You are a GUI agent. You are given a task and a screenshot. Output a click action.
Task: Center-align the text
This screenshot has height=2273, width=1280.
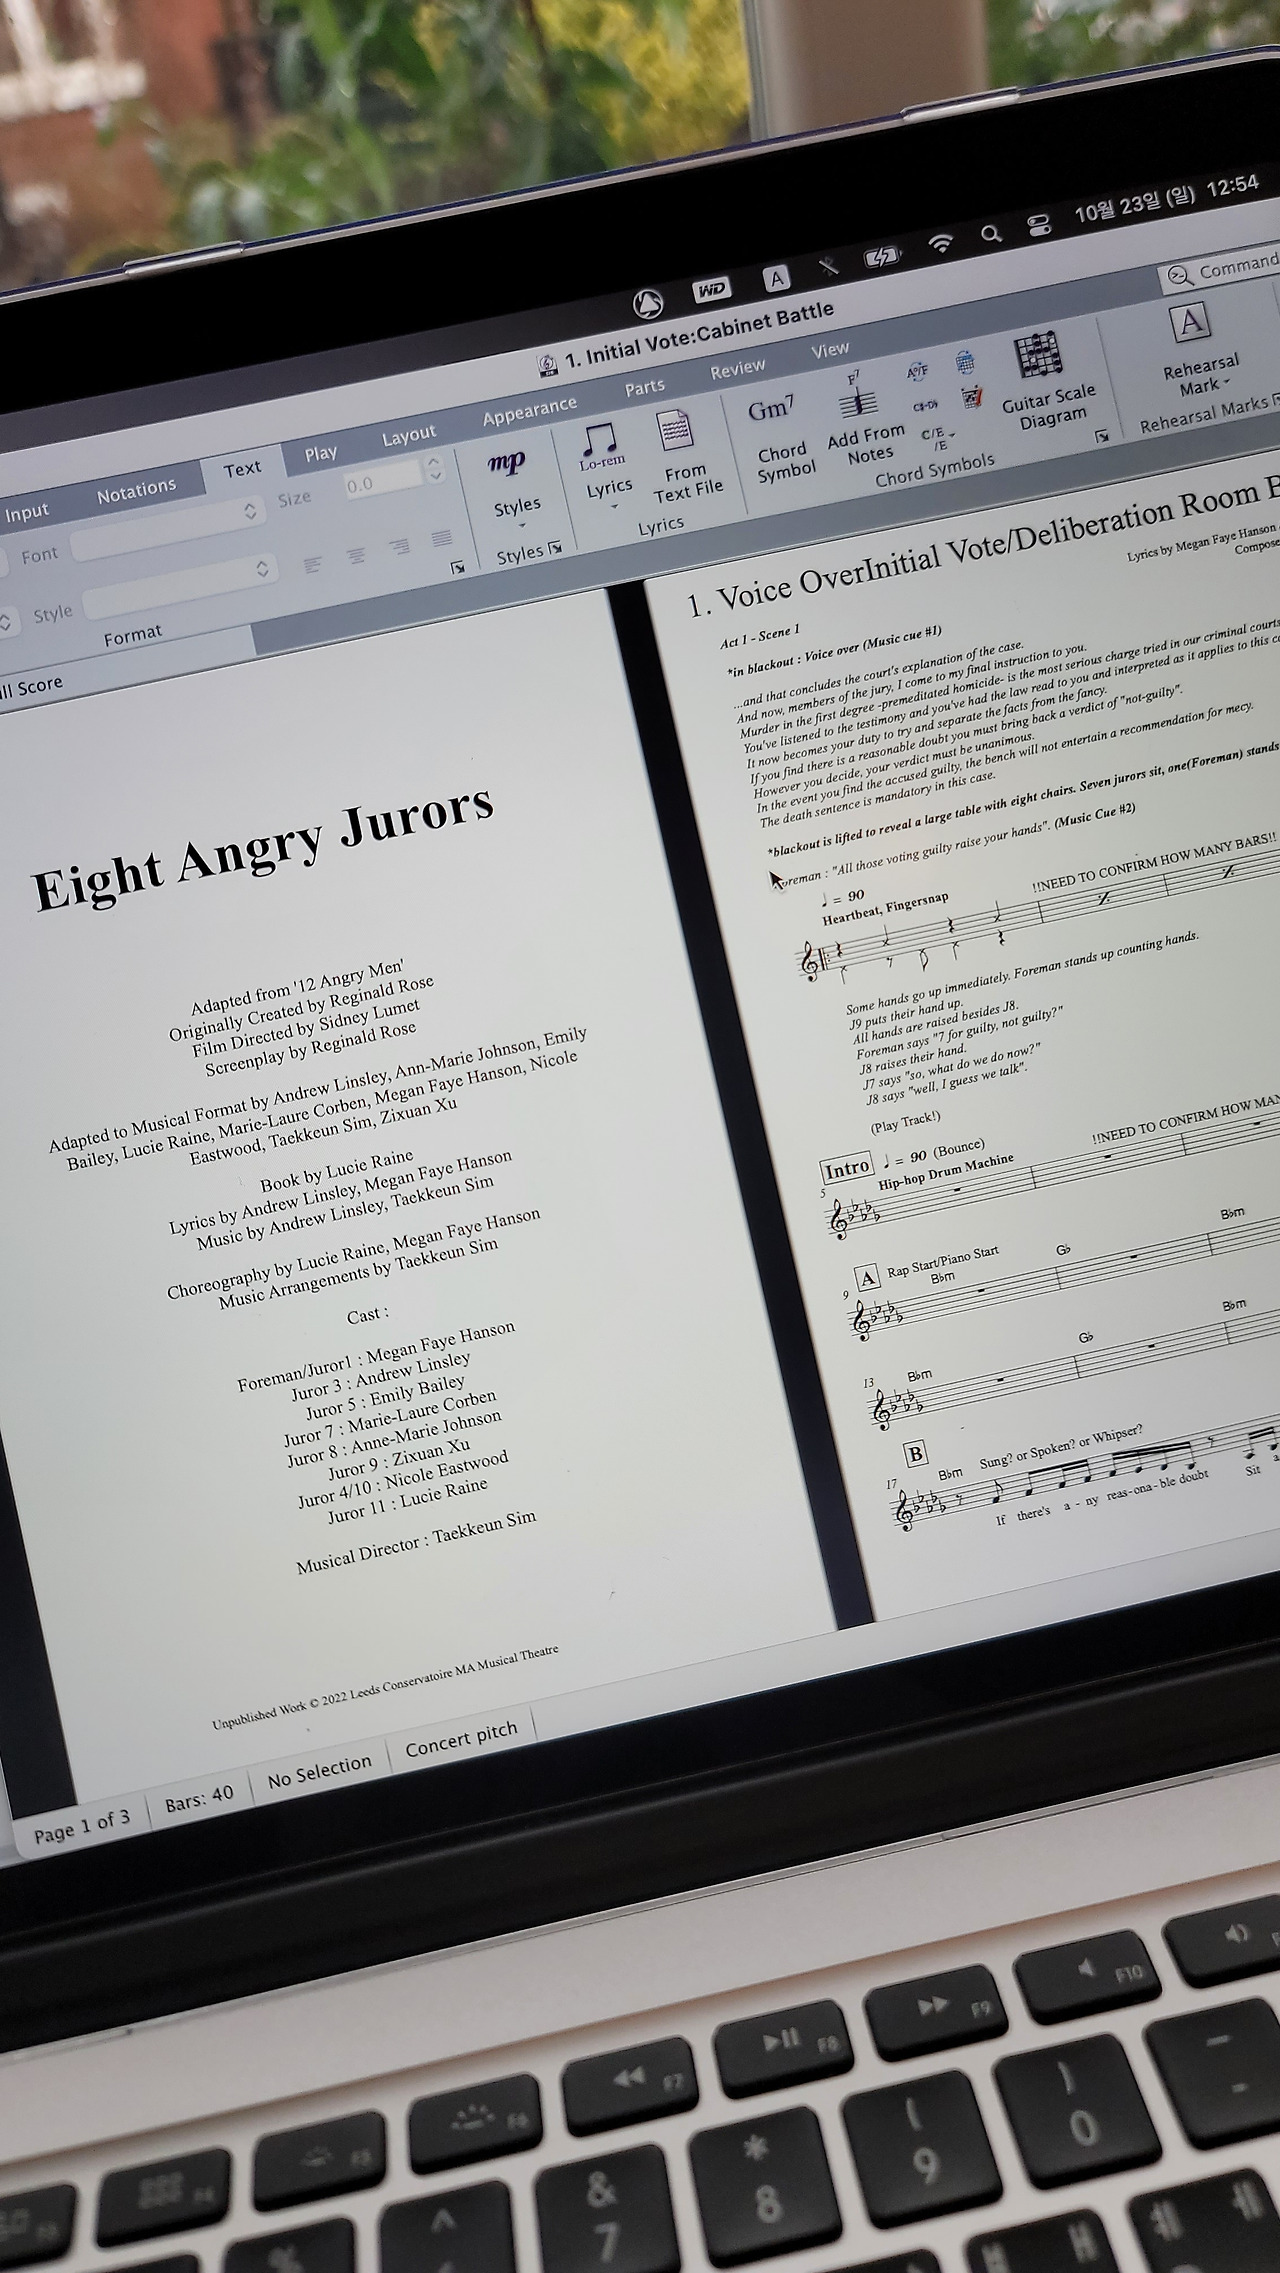click(x=356, y=555)
